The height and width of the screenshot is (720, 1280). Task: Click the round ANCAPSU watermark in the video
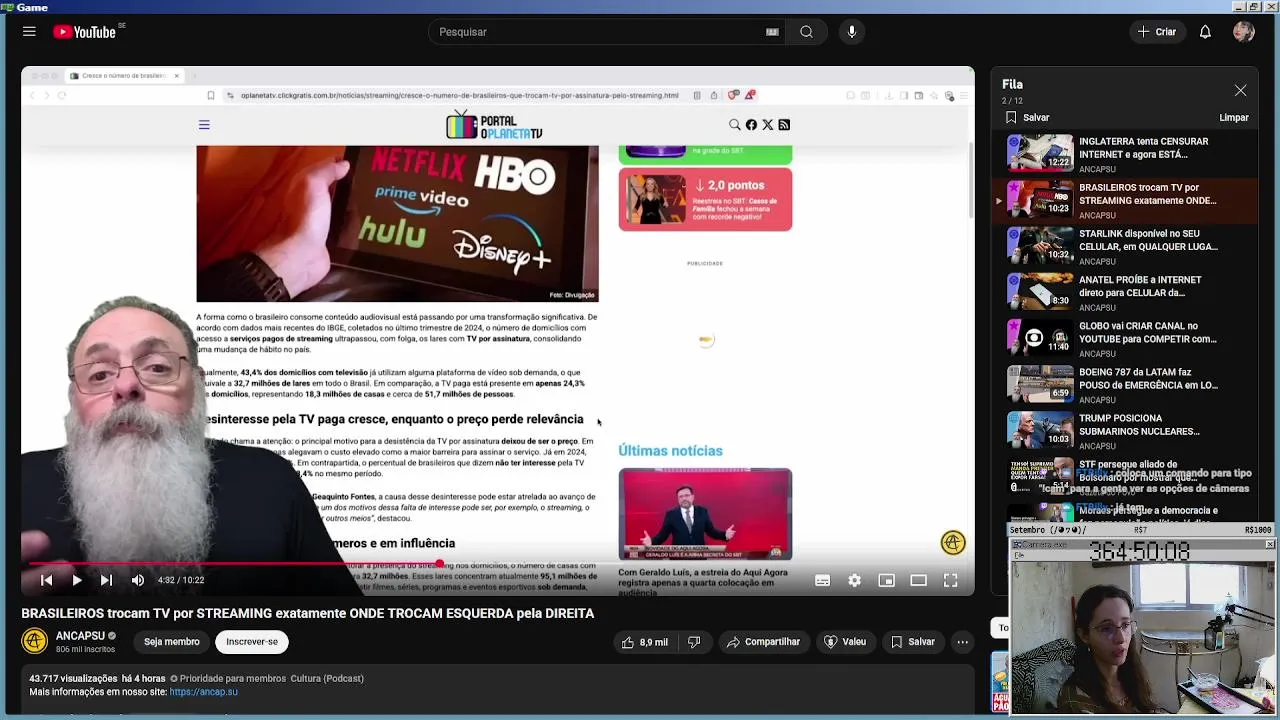(x=953, y=542)
